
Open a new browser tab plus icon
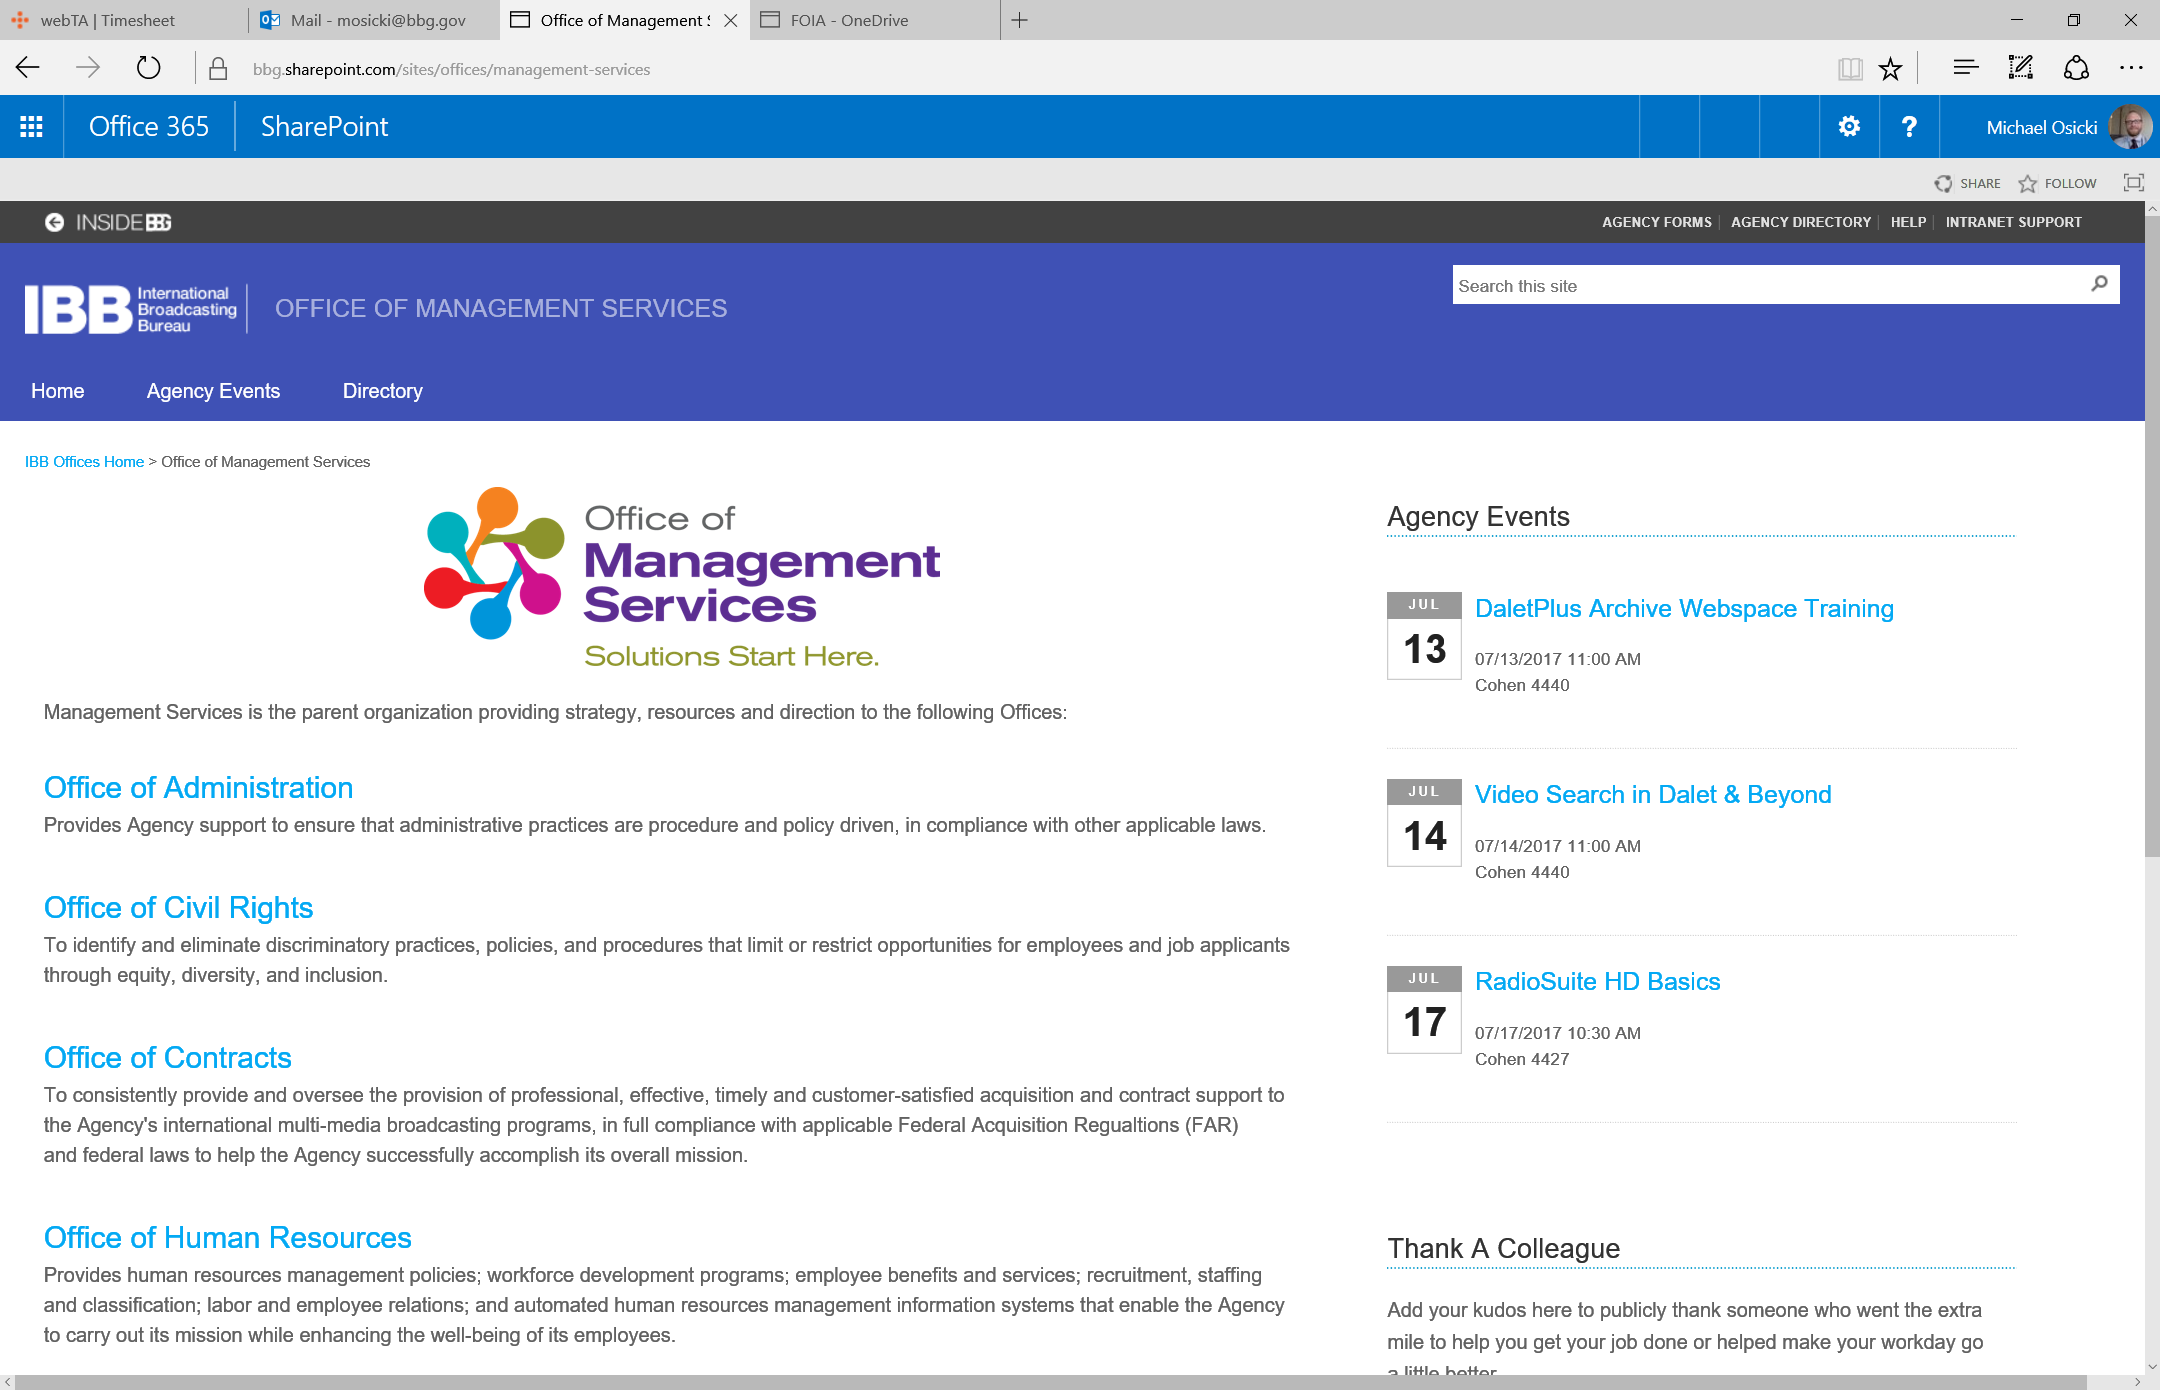coord(1019,20)
